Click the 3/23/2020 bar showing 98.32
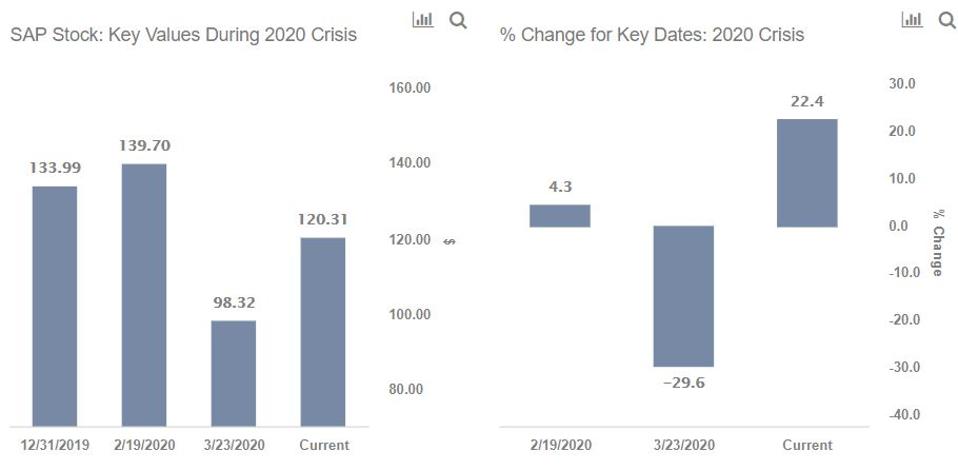This screenshot has width=958, height=470. [x=233, y=373]
